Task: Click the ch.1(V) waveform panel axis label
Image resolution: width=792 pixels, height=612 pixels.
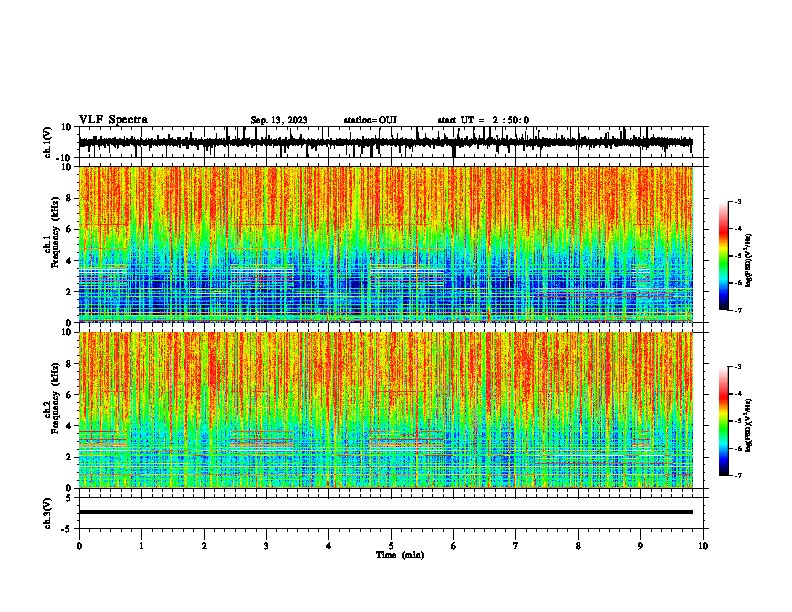Action: (x=48, y=142)
